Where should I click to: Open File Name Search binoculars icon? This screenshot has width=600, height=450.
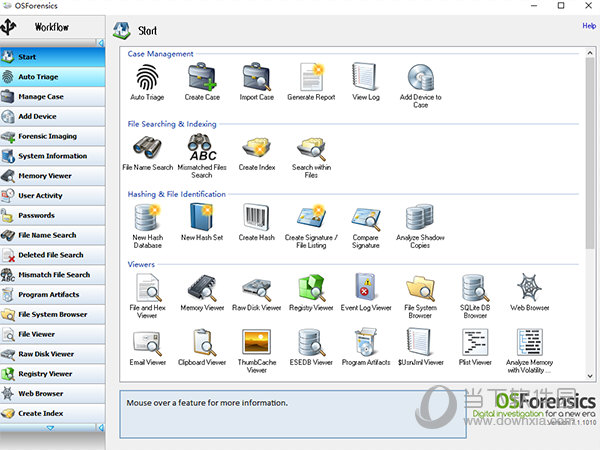coord(147,148)
